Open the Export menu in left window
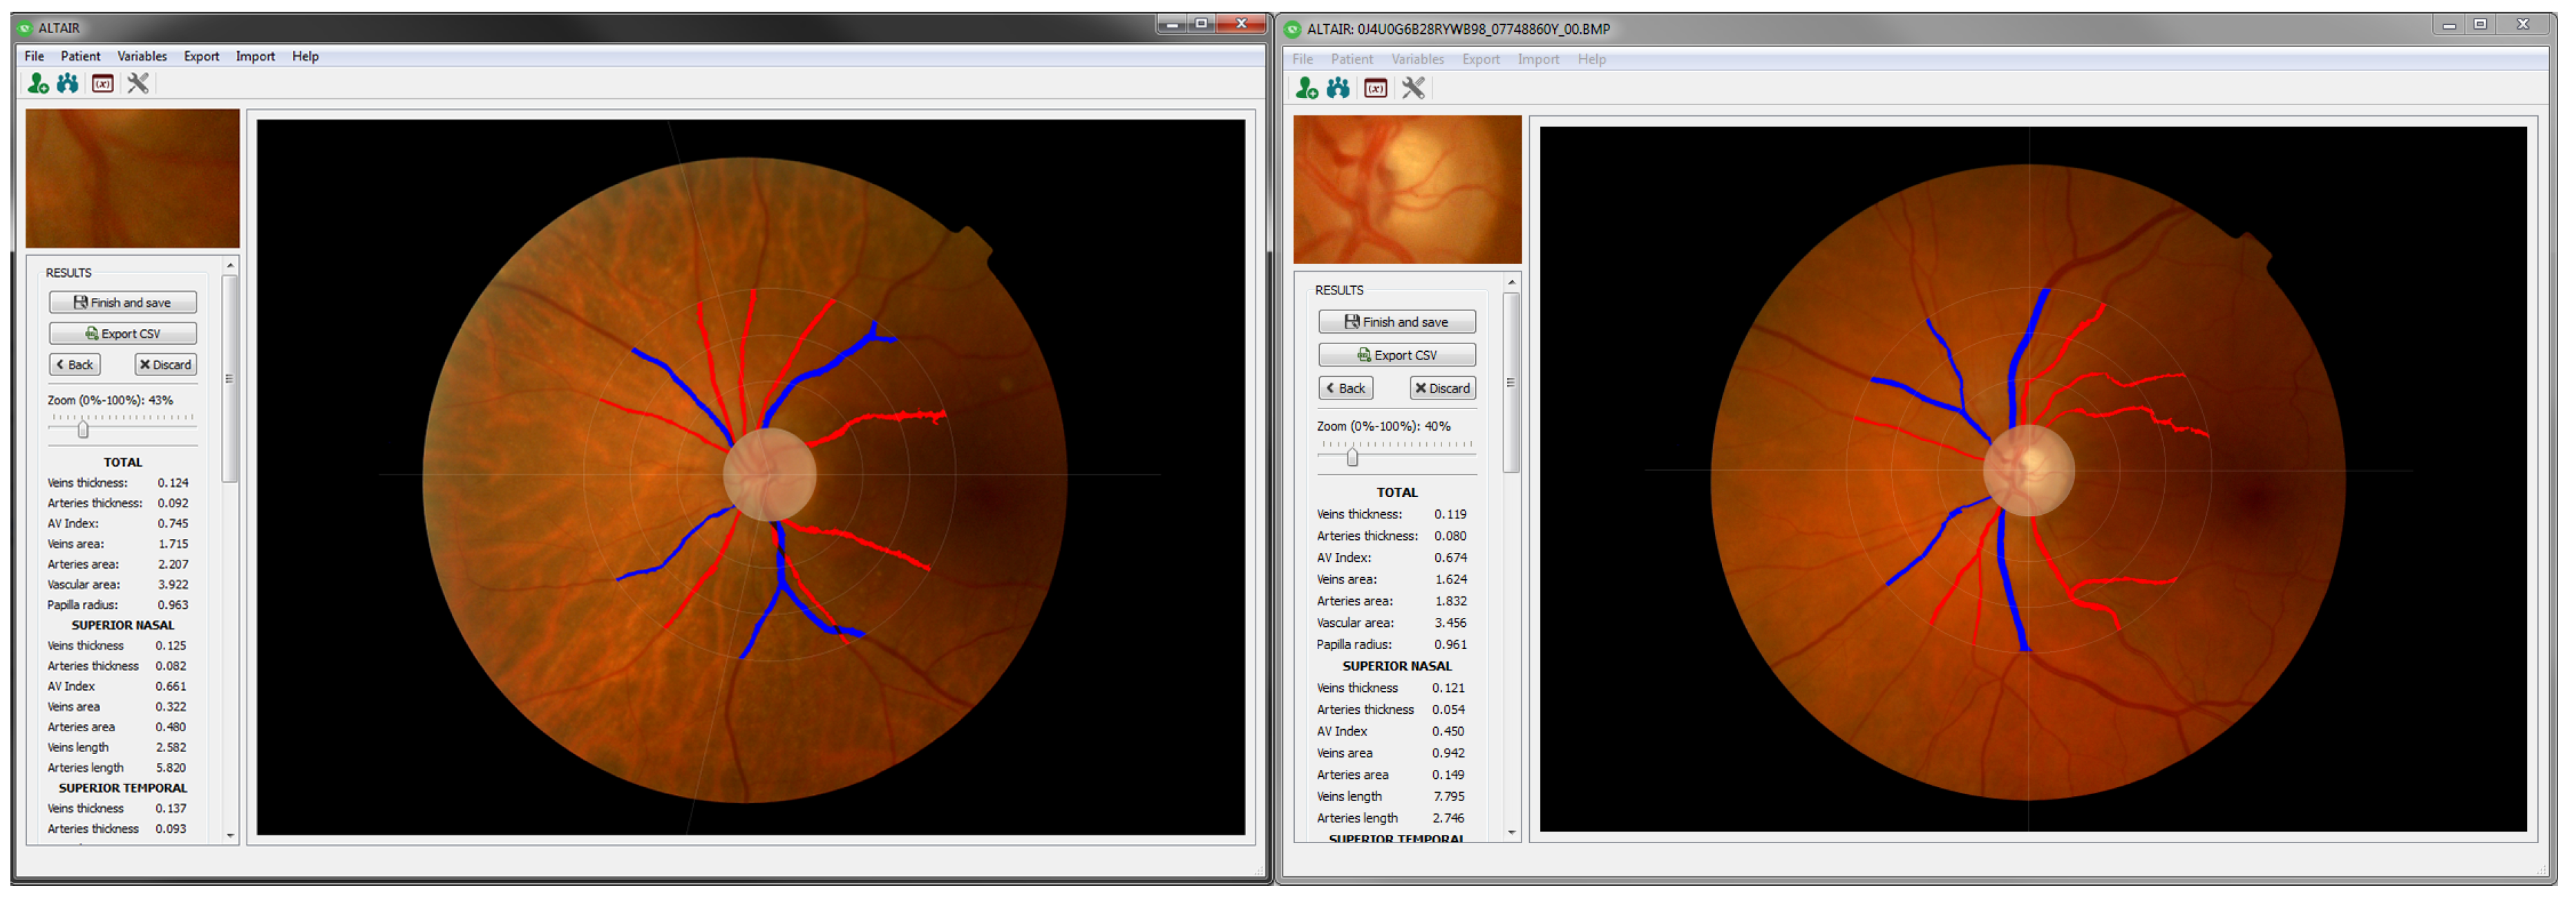Image resolution: width=2576 pixels, height=904 pixels. tap(201, 57)
